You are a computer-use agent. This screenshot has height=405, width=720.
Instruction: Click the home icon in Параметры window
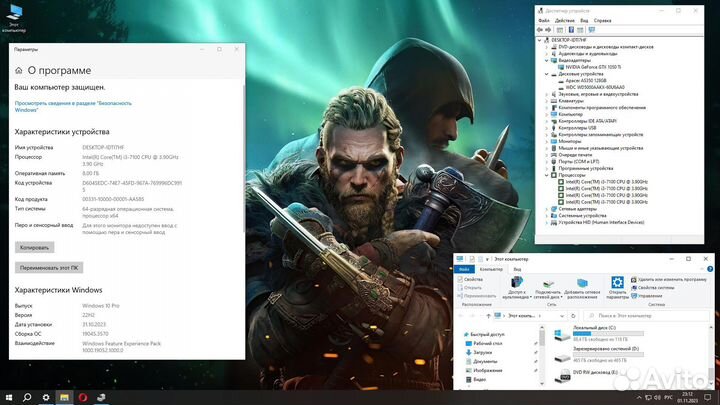[x=18, y=70]
